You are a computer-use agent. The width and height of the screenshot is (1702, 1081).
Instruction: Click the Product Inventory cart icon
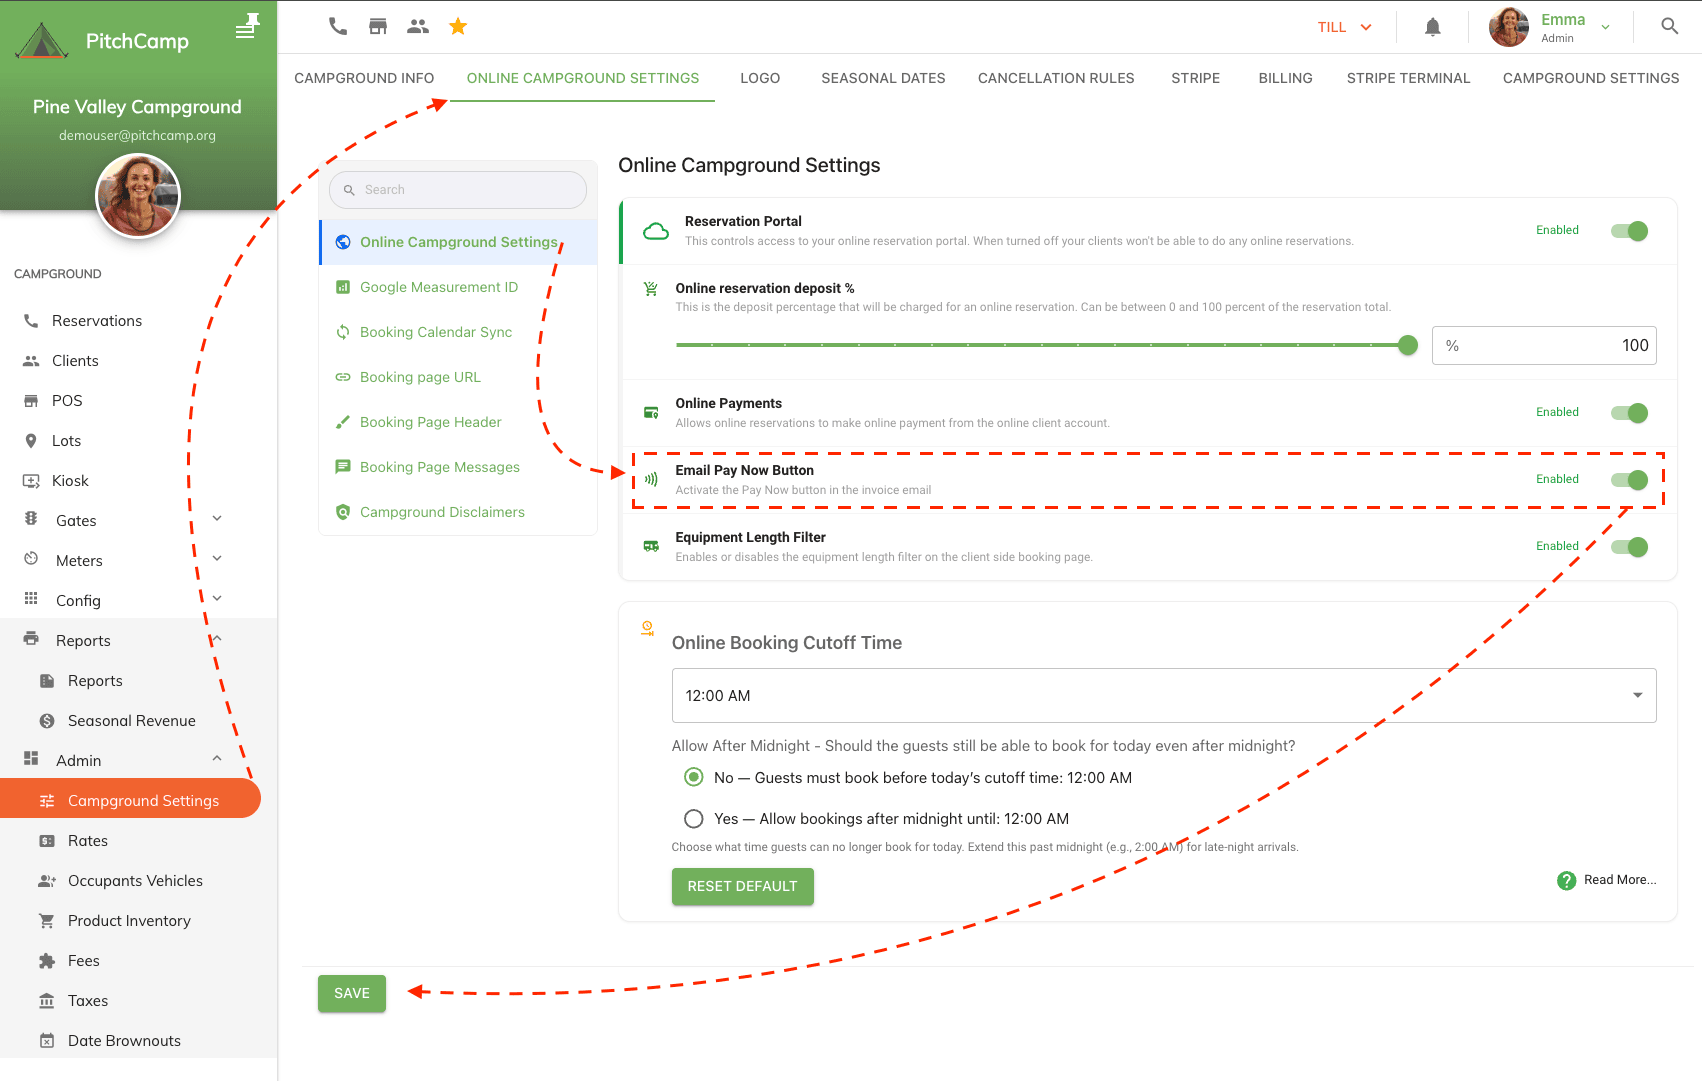[x=47, y=921]
